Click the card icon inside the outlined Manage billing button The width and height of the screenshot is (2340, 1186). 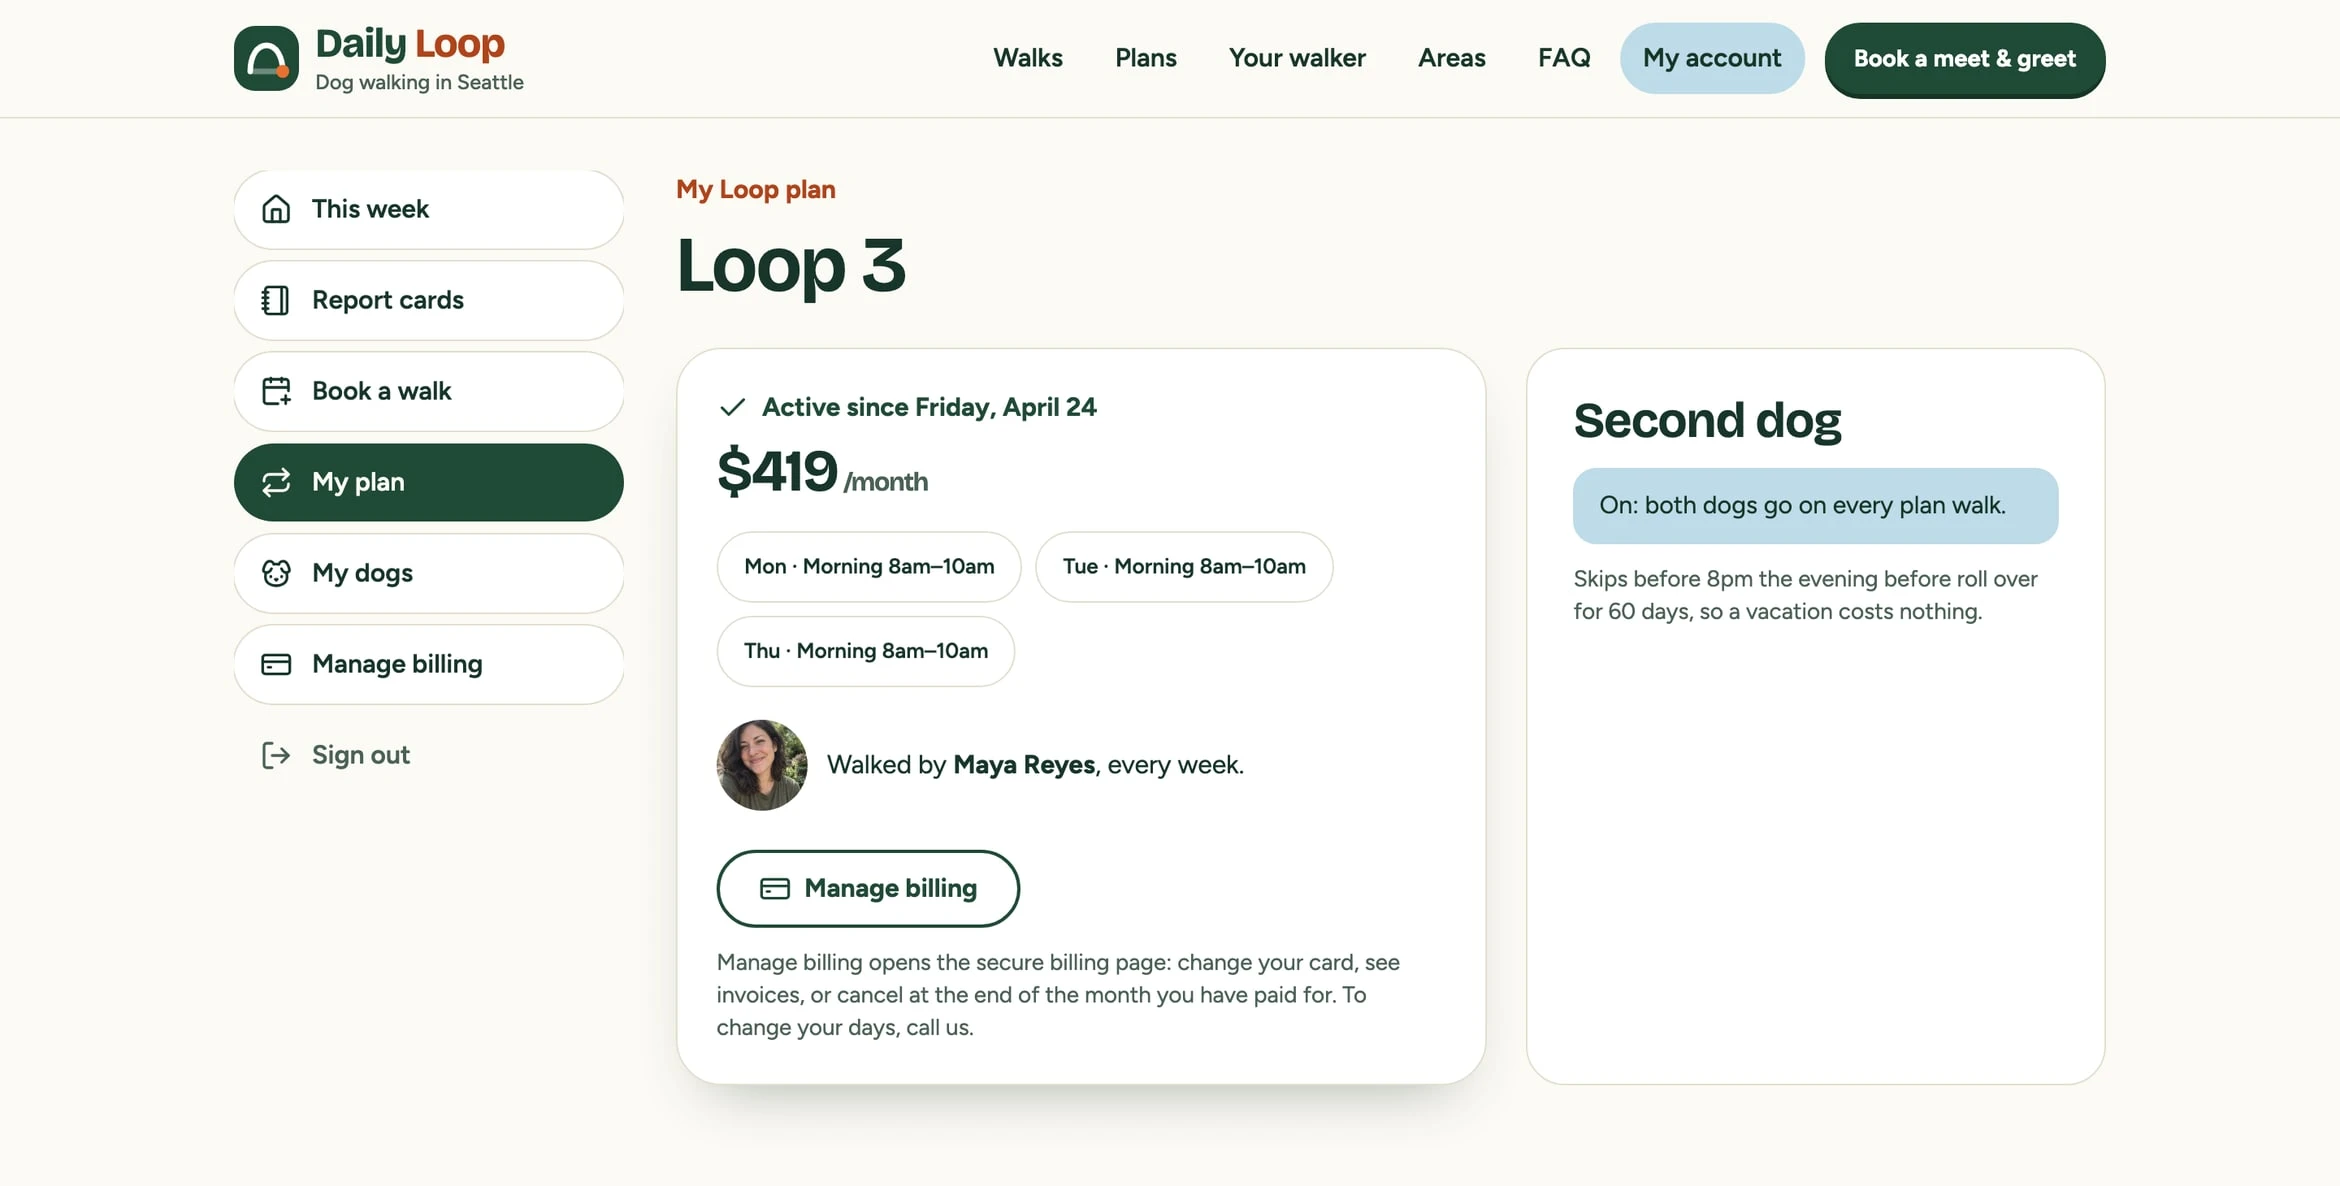(775, 888)
